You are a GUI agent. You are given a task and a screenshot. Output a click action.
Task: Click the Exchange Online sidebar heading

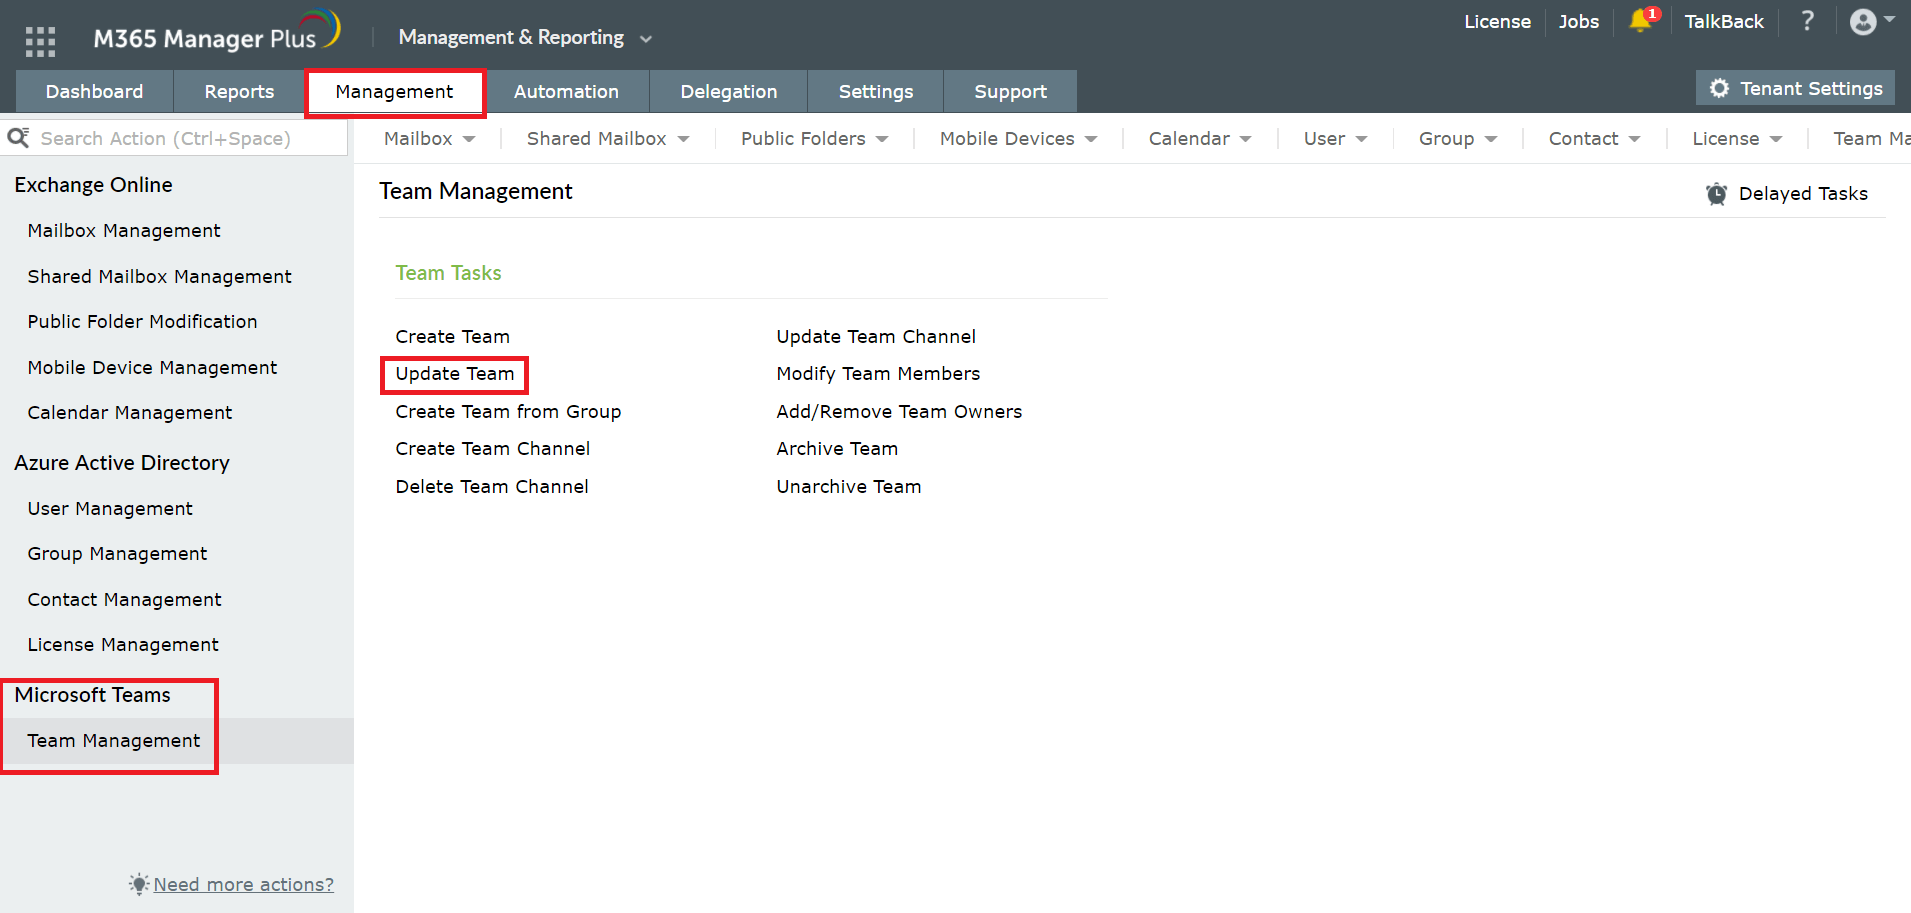point(93,185)
